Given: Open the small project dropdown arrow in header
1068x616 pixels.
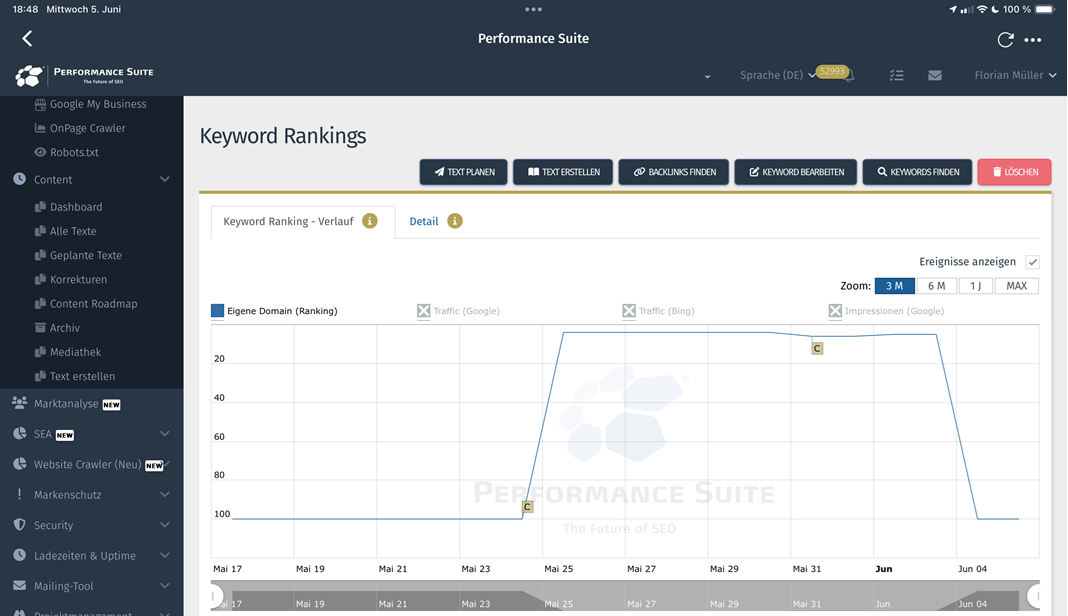Looking at the screenshot, I should pyautogui.click(x=707, y=77).
